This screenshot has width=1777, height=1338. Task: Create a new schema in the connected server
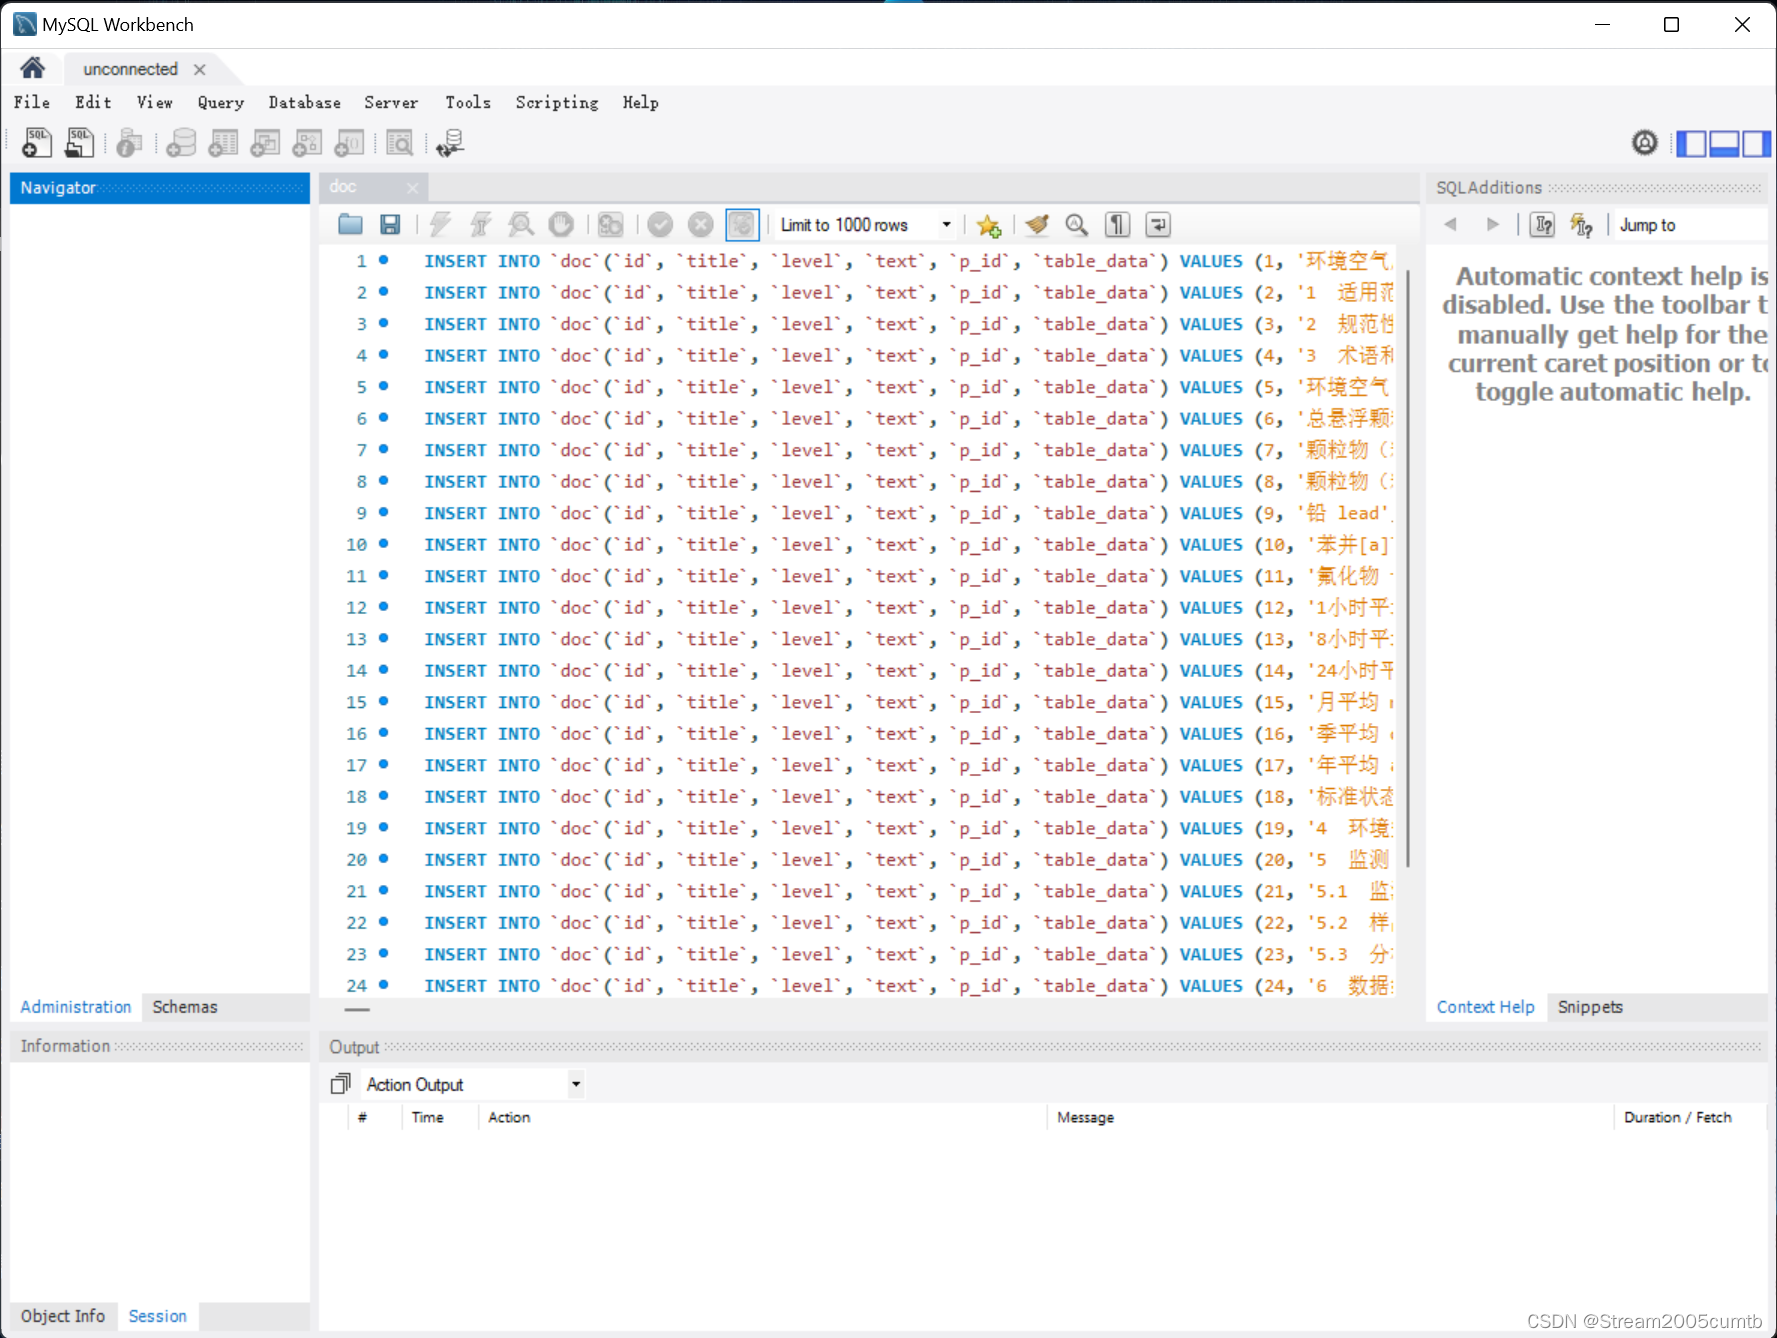(181, 142)
